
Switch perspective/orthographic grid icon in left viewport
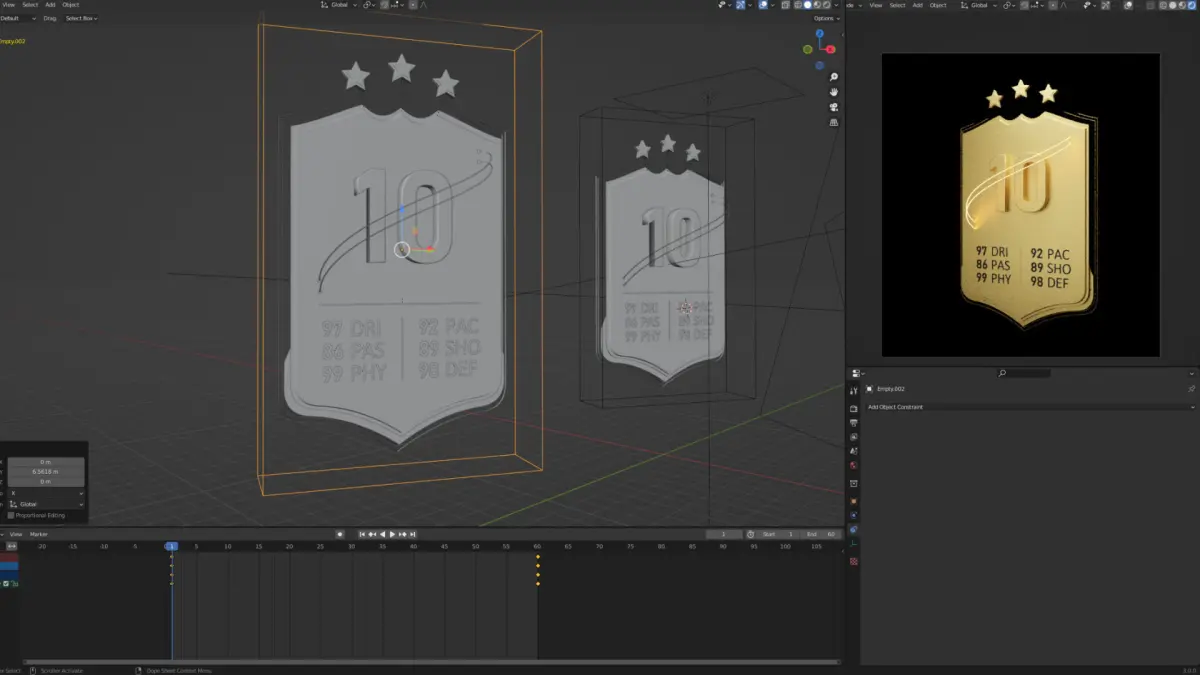pos(833,122)
